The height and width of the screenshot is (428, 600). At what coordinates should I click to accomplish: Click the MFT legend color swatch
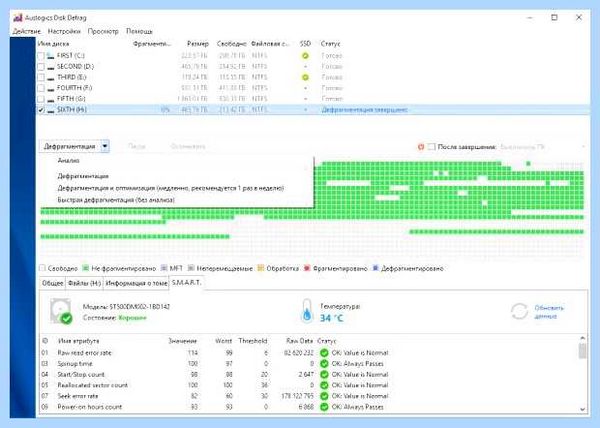click(x=164, y=268)
